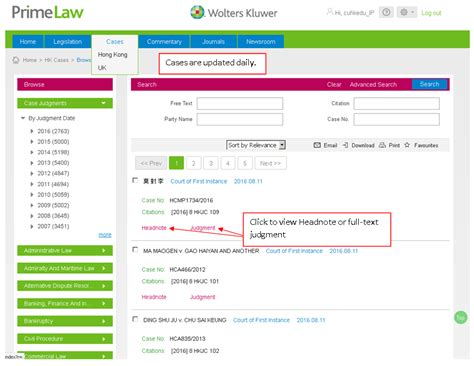
Task: Expand Bankruptcy category
Action: 65,321
